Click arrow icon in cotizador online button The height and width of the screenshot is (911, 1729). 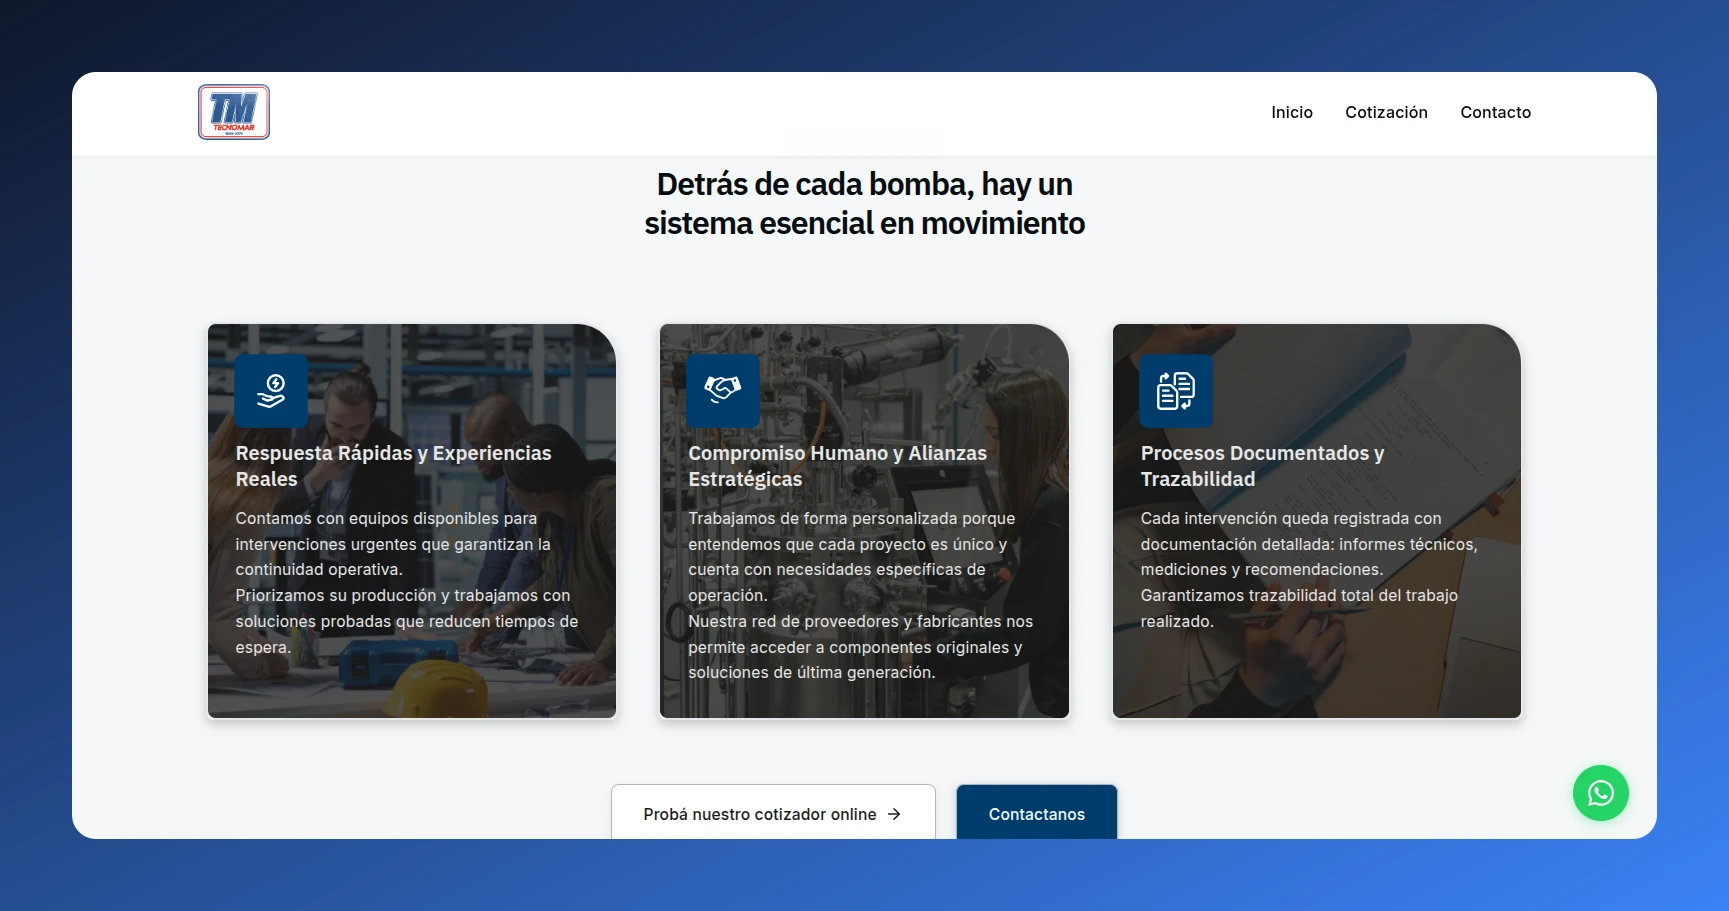coord(894,814)
